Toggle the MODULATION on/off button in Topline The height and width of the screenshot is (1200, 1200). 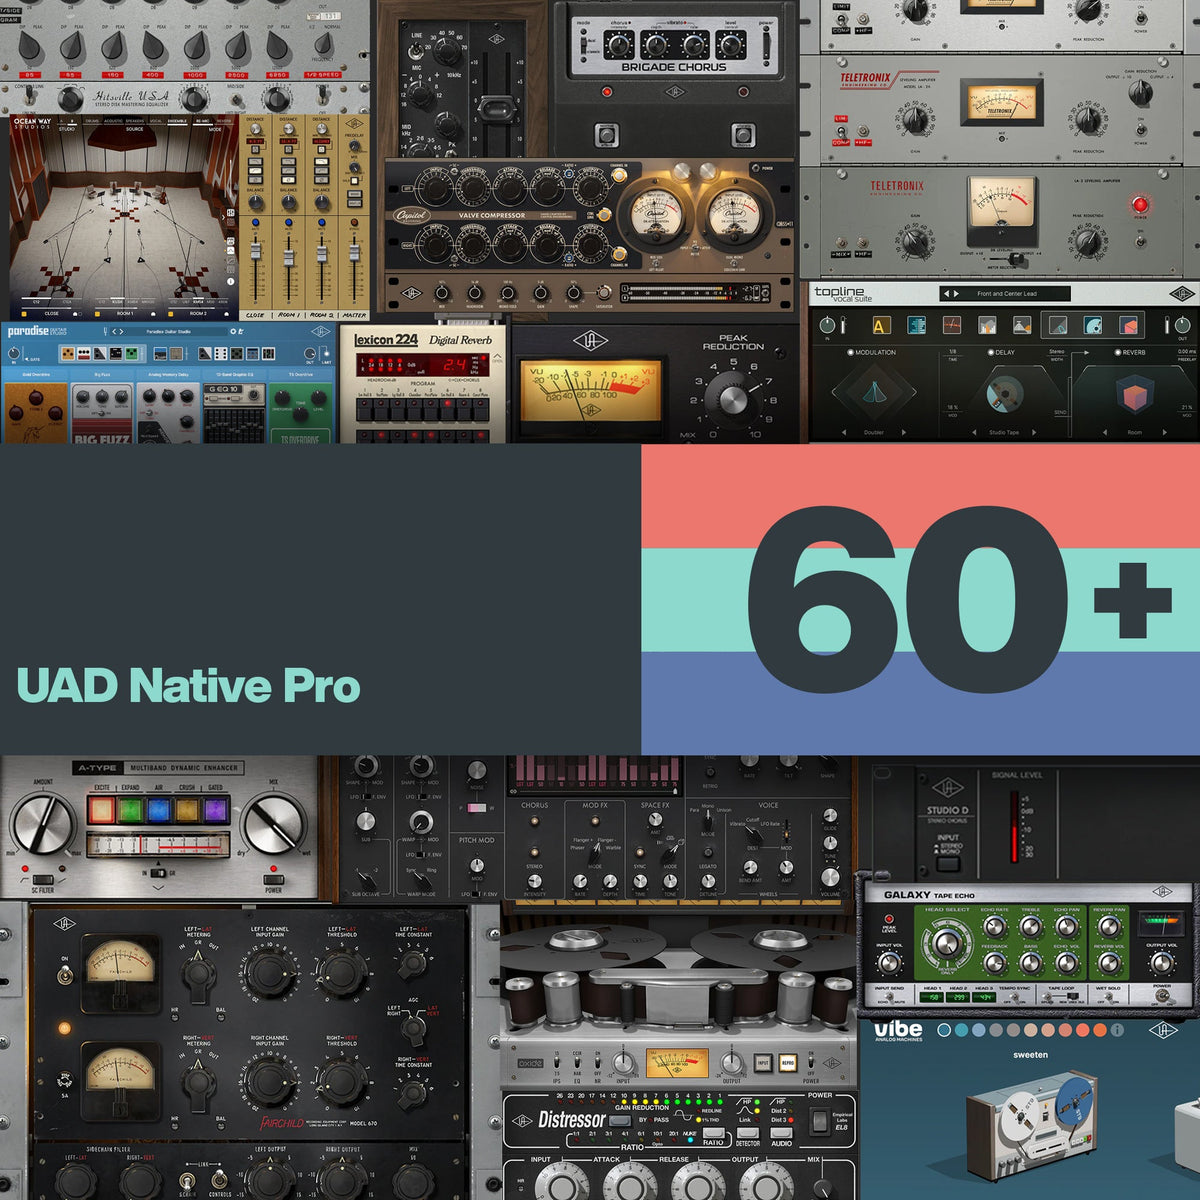click(851, 353)
